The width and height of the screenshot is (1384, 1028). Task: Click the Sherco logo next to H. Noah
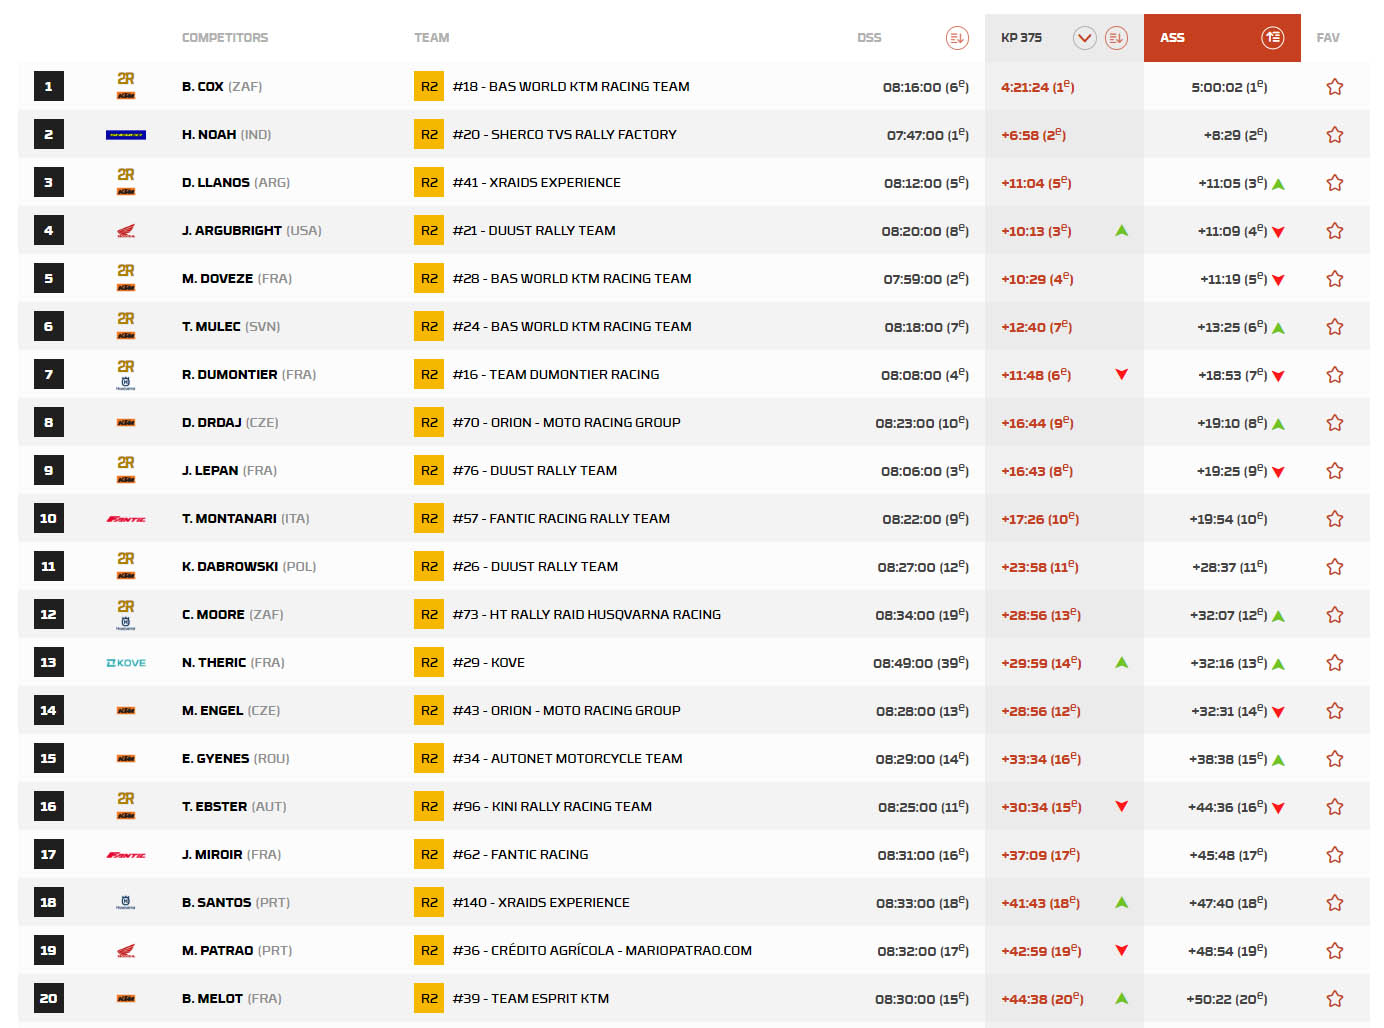point(126,135)
